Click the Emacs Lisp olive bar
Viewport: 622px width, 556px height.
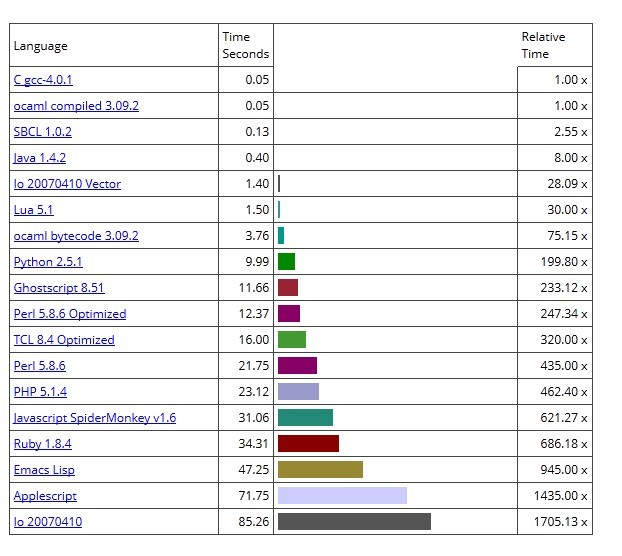321,470
